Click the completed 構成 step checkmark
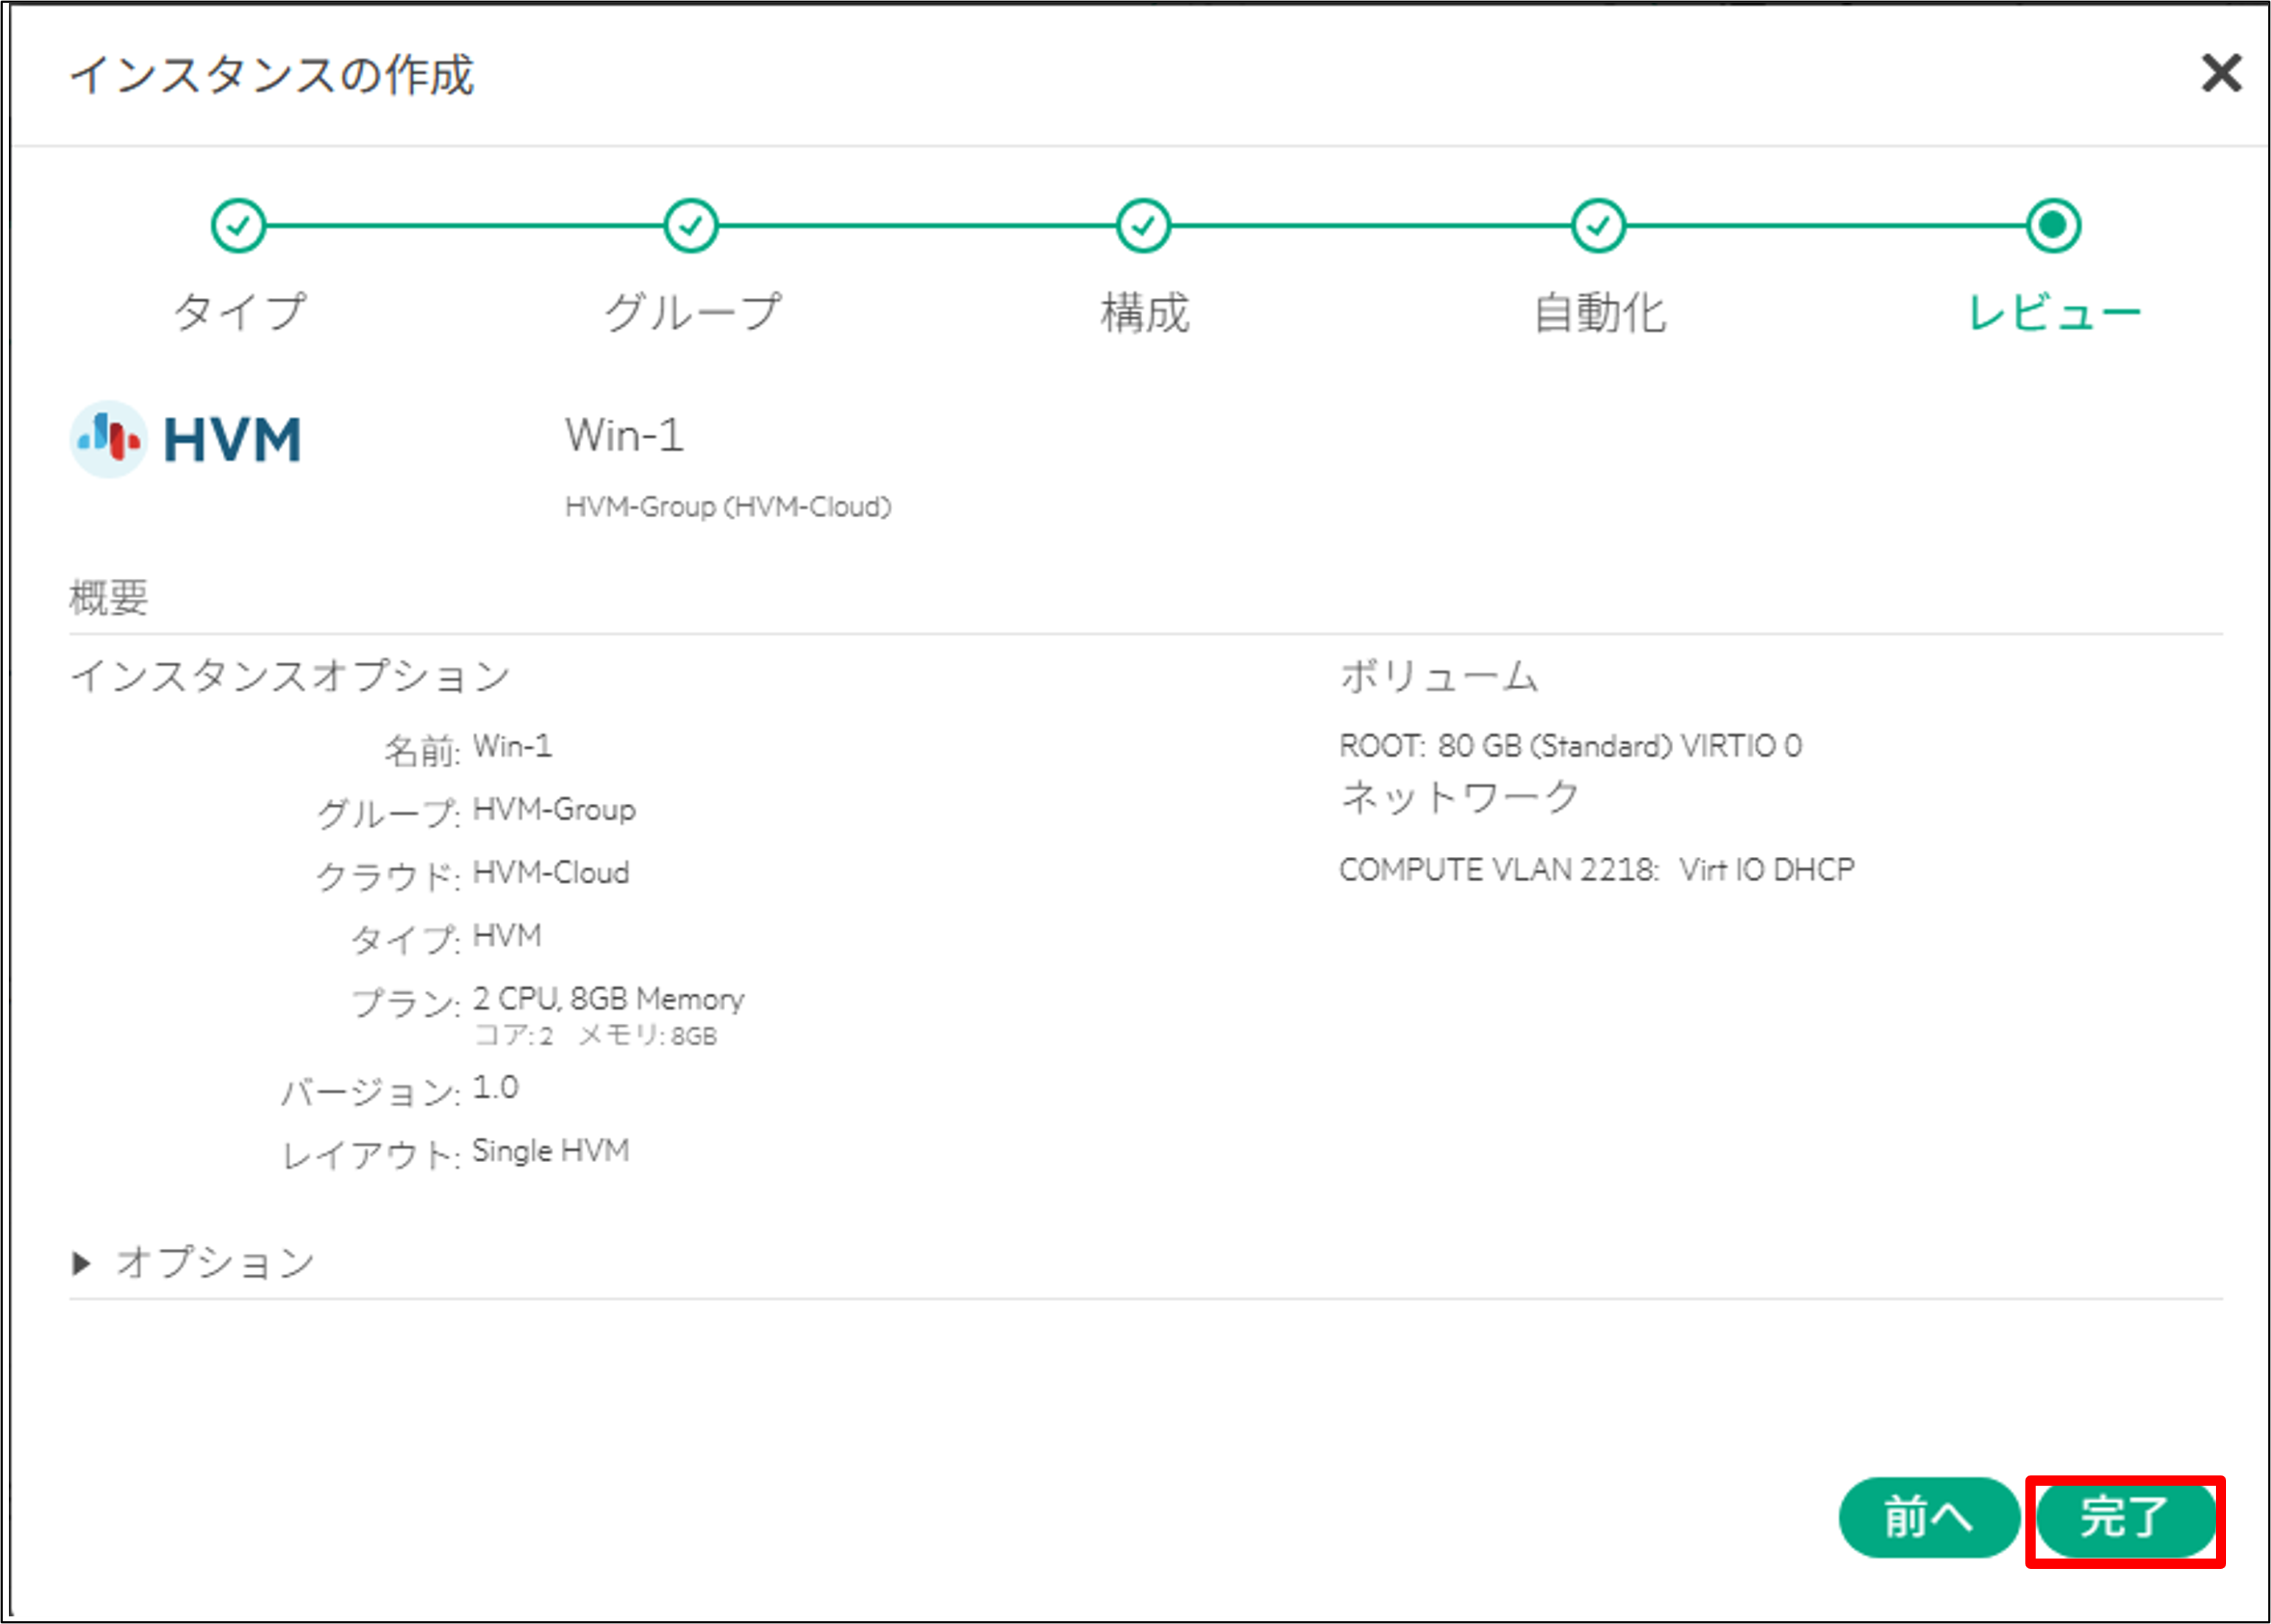Image resolution: width=2271 pixels, height=1624 pixels. coord(1145,224)
